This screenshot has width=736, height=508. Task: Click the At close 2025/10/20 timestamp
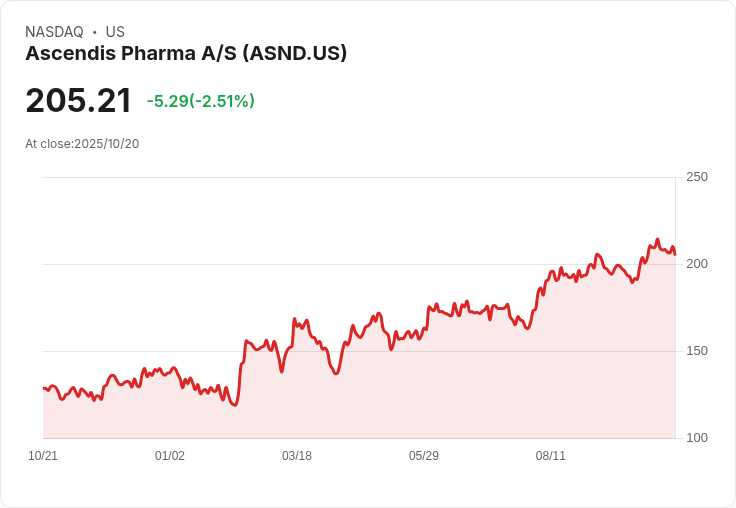pyautogui.click(x=82, y=144)
